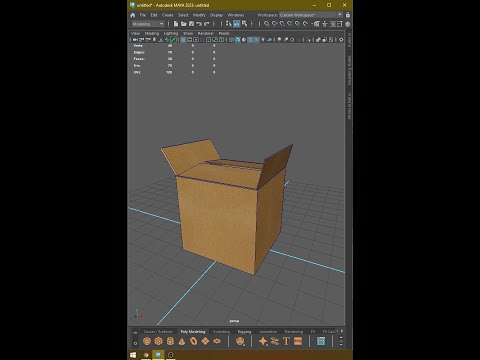Create a polygon cube from shelf
Viewport: 480px width, 360px height.
click(x=158, y=341)
